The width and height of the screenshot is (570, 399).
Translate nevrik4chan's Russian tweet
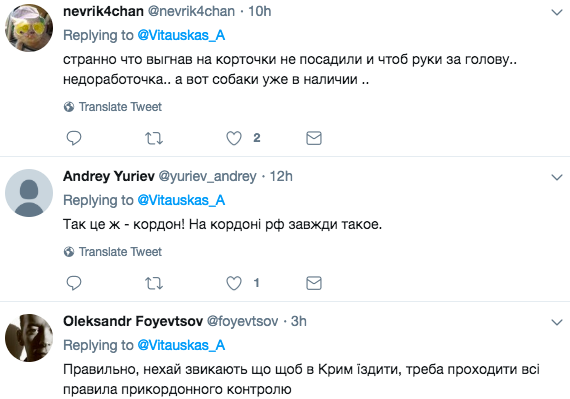(x=113, y=107)
